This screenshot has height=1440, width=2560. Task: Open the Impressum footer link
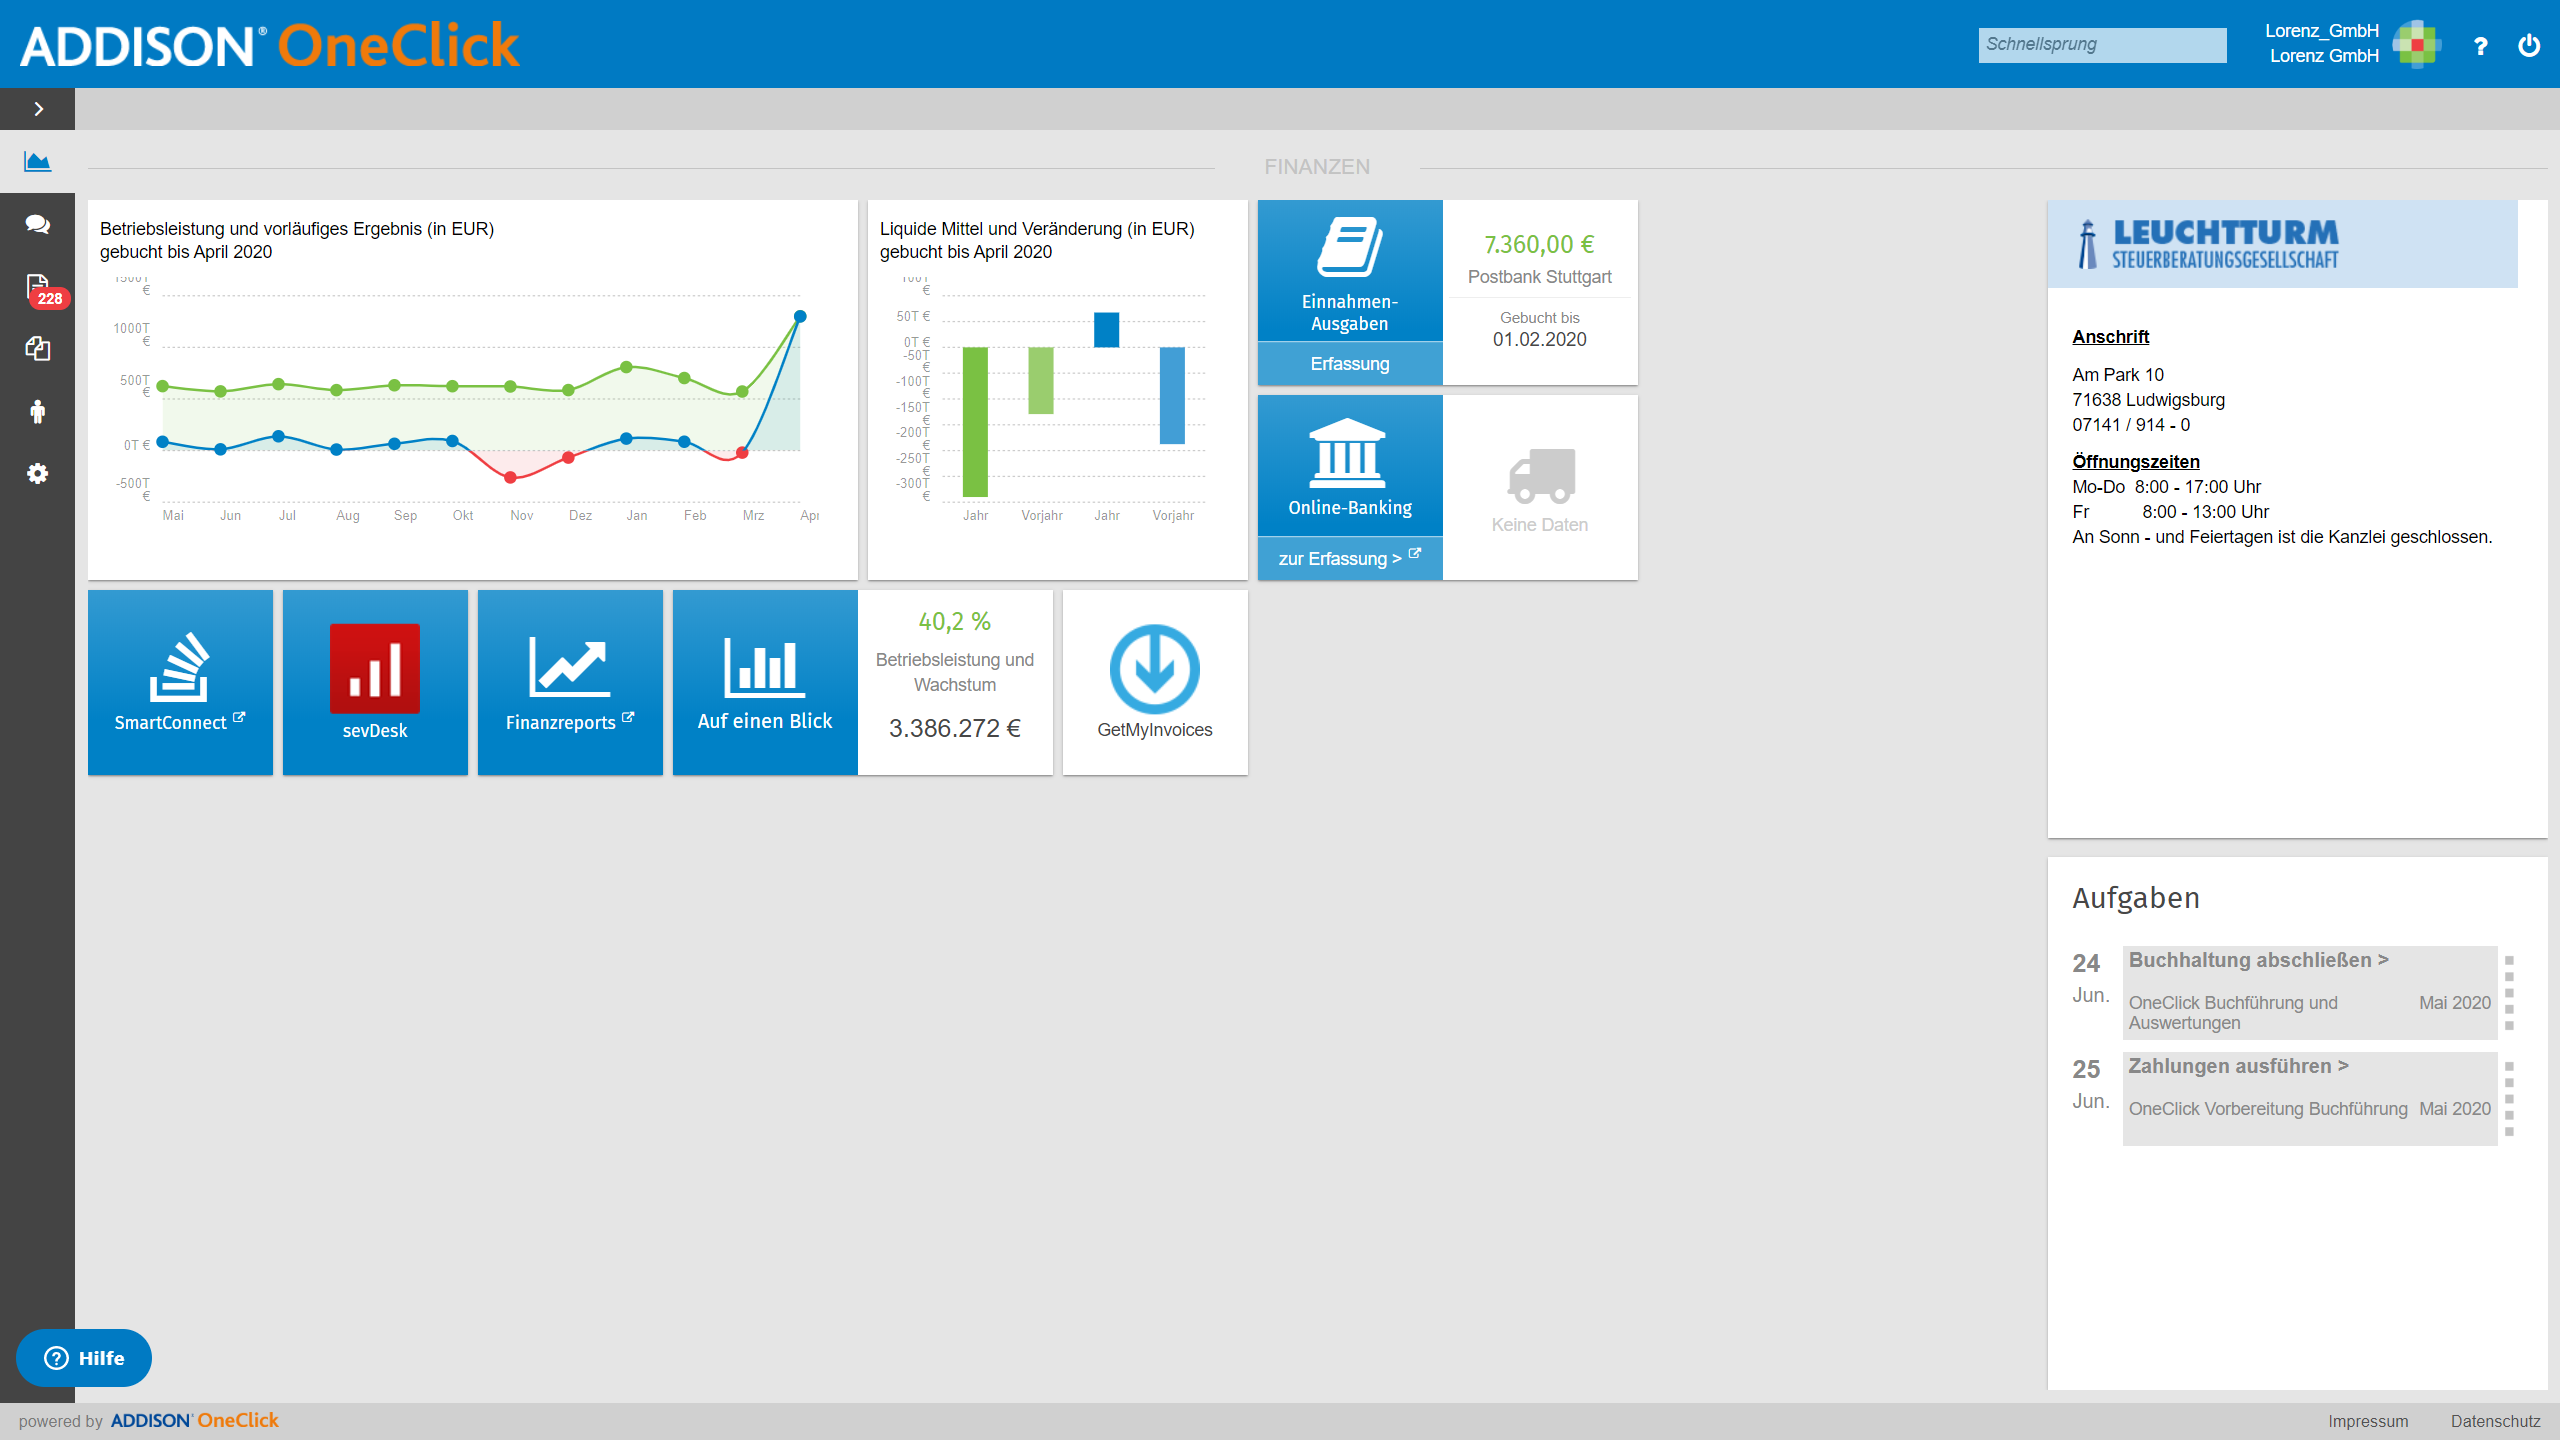pyautogui.click(x=2368, y=1421)
